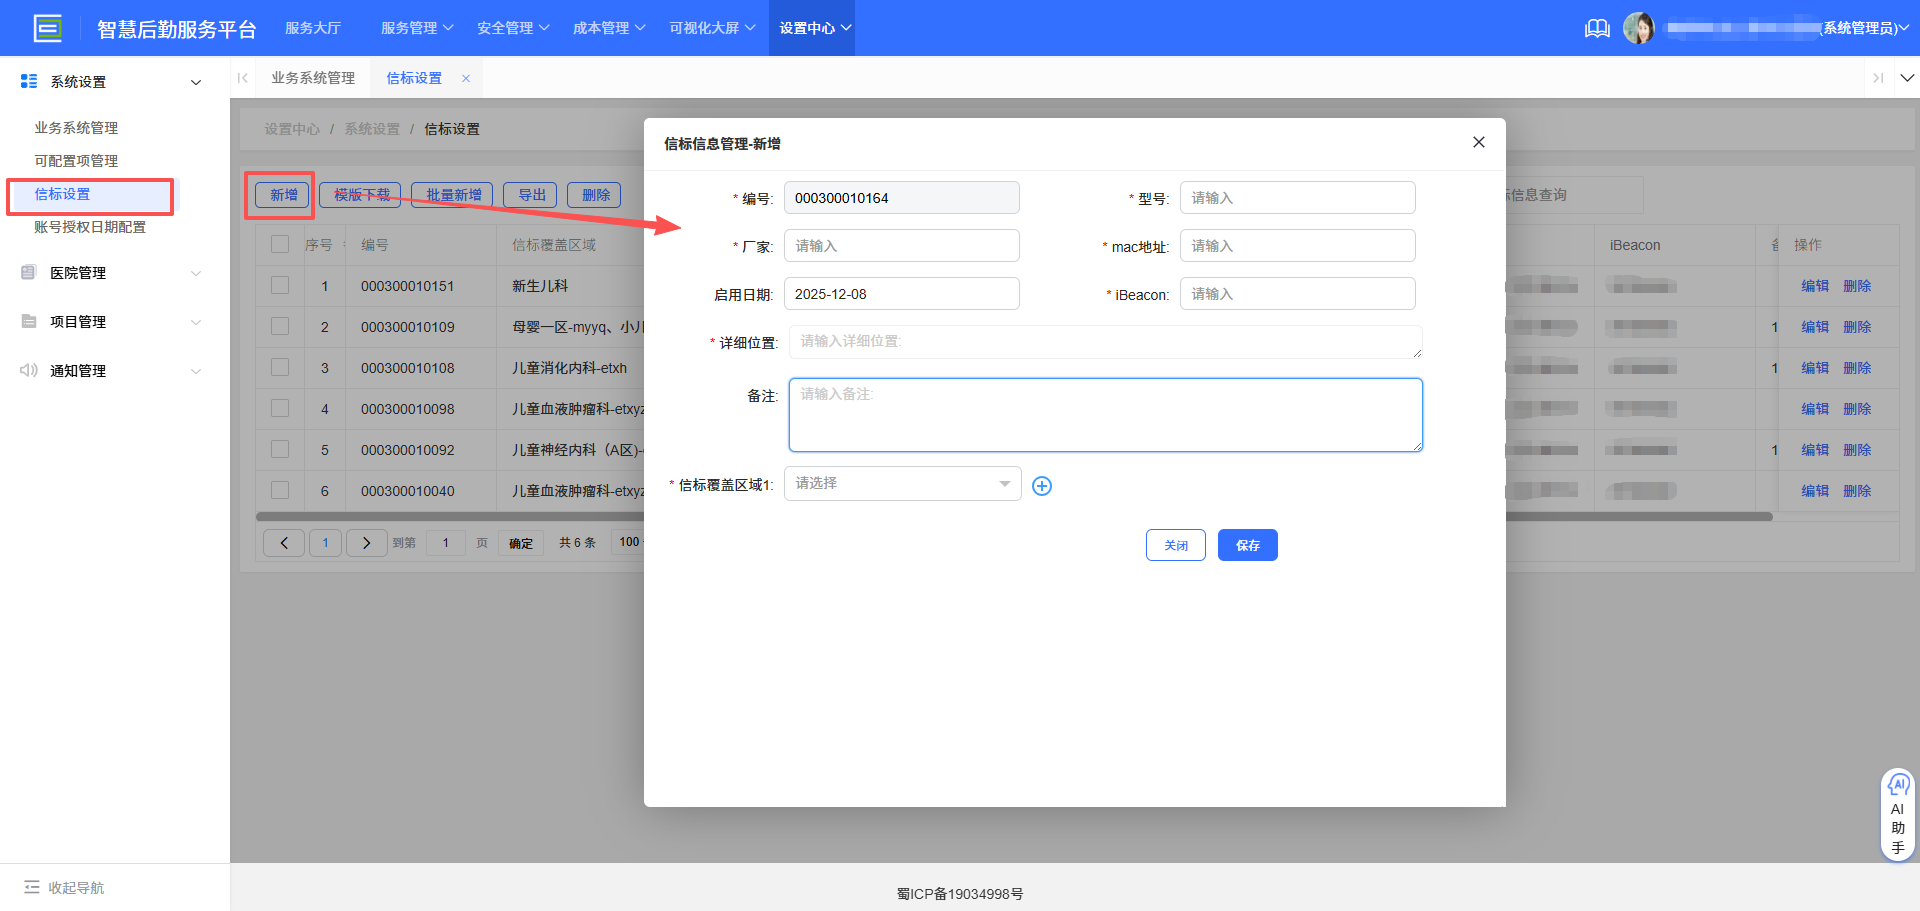Add another 信标覆盖区域 with plus icon
The image size is (1920, 911).
1042,485
